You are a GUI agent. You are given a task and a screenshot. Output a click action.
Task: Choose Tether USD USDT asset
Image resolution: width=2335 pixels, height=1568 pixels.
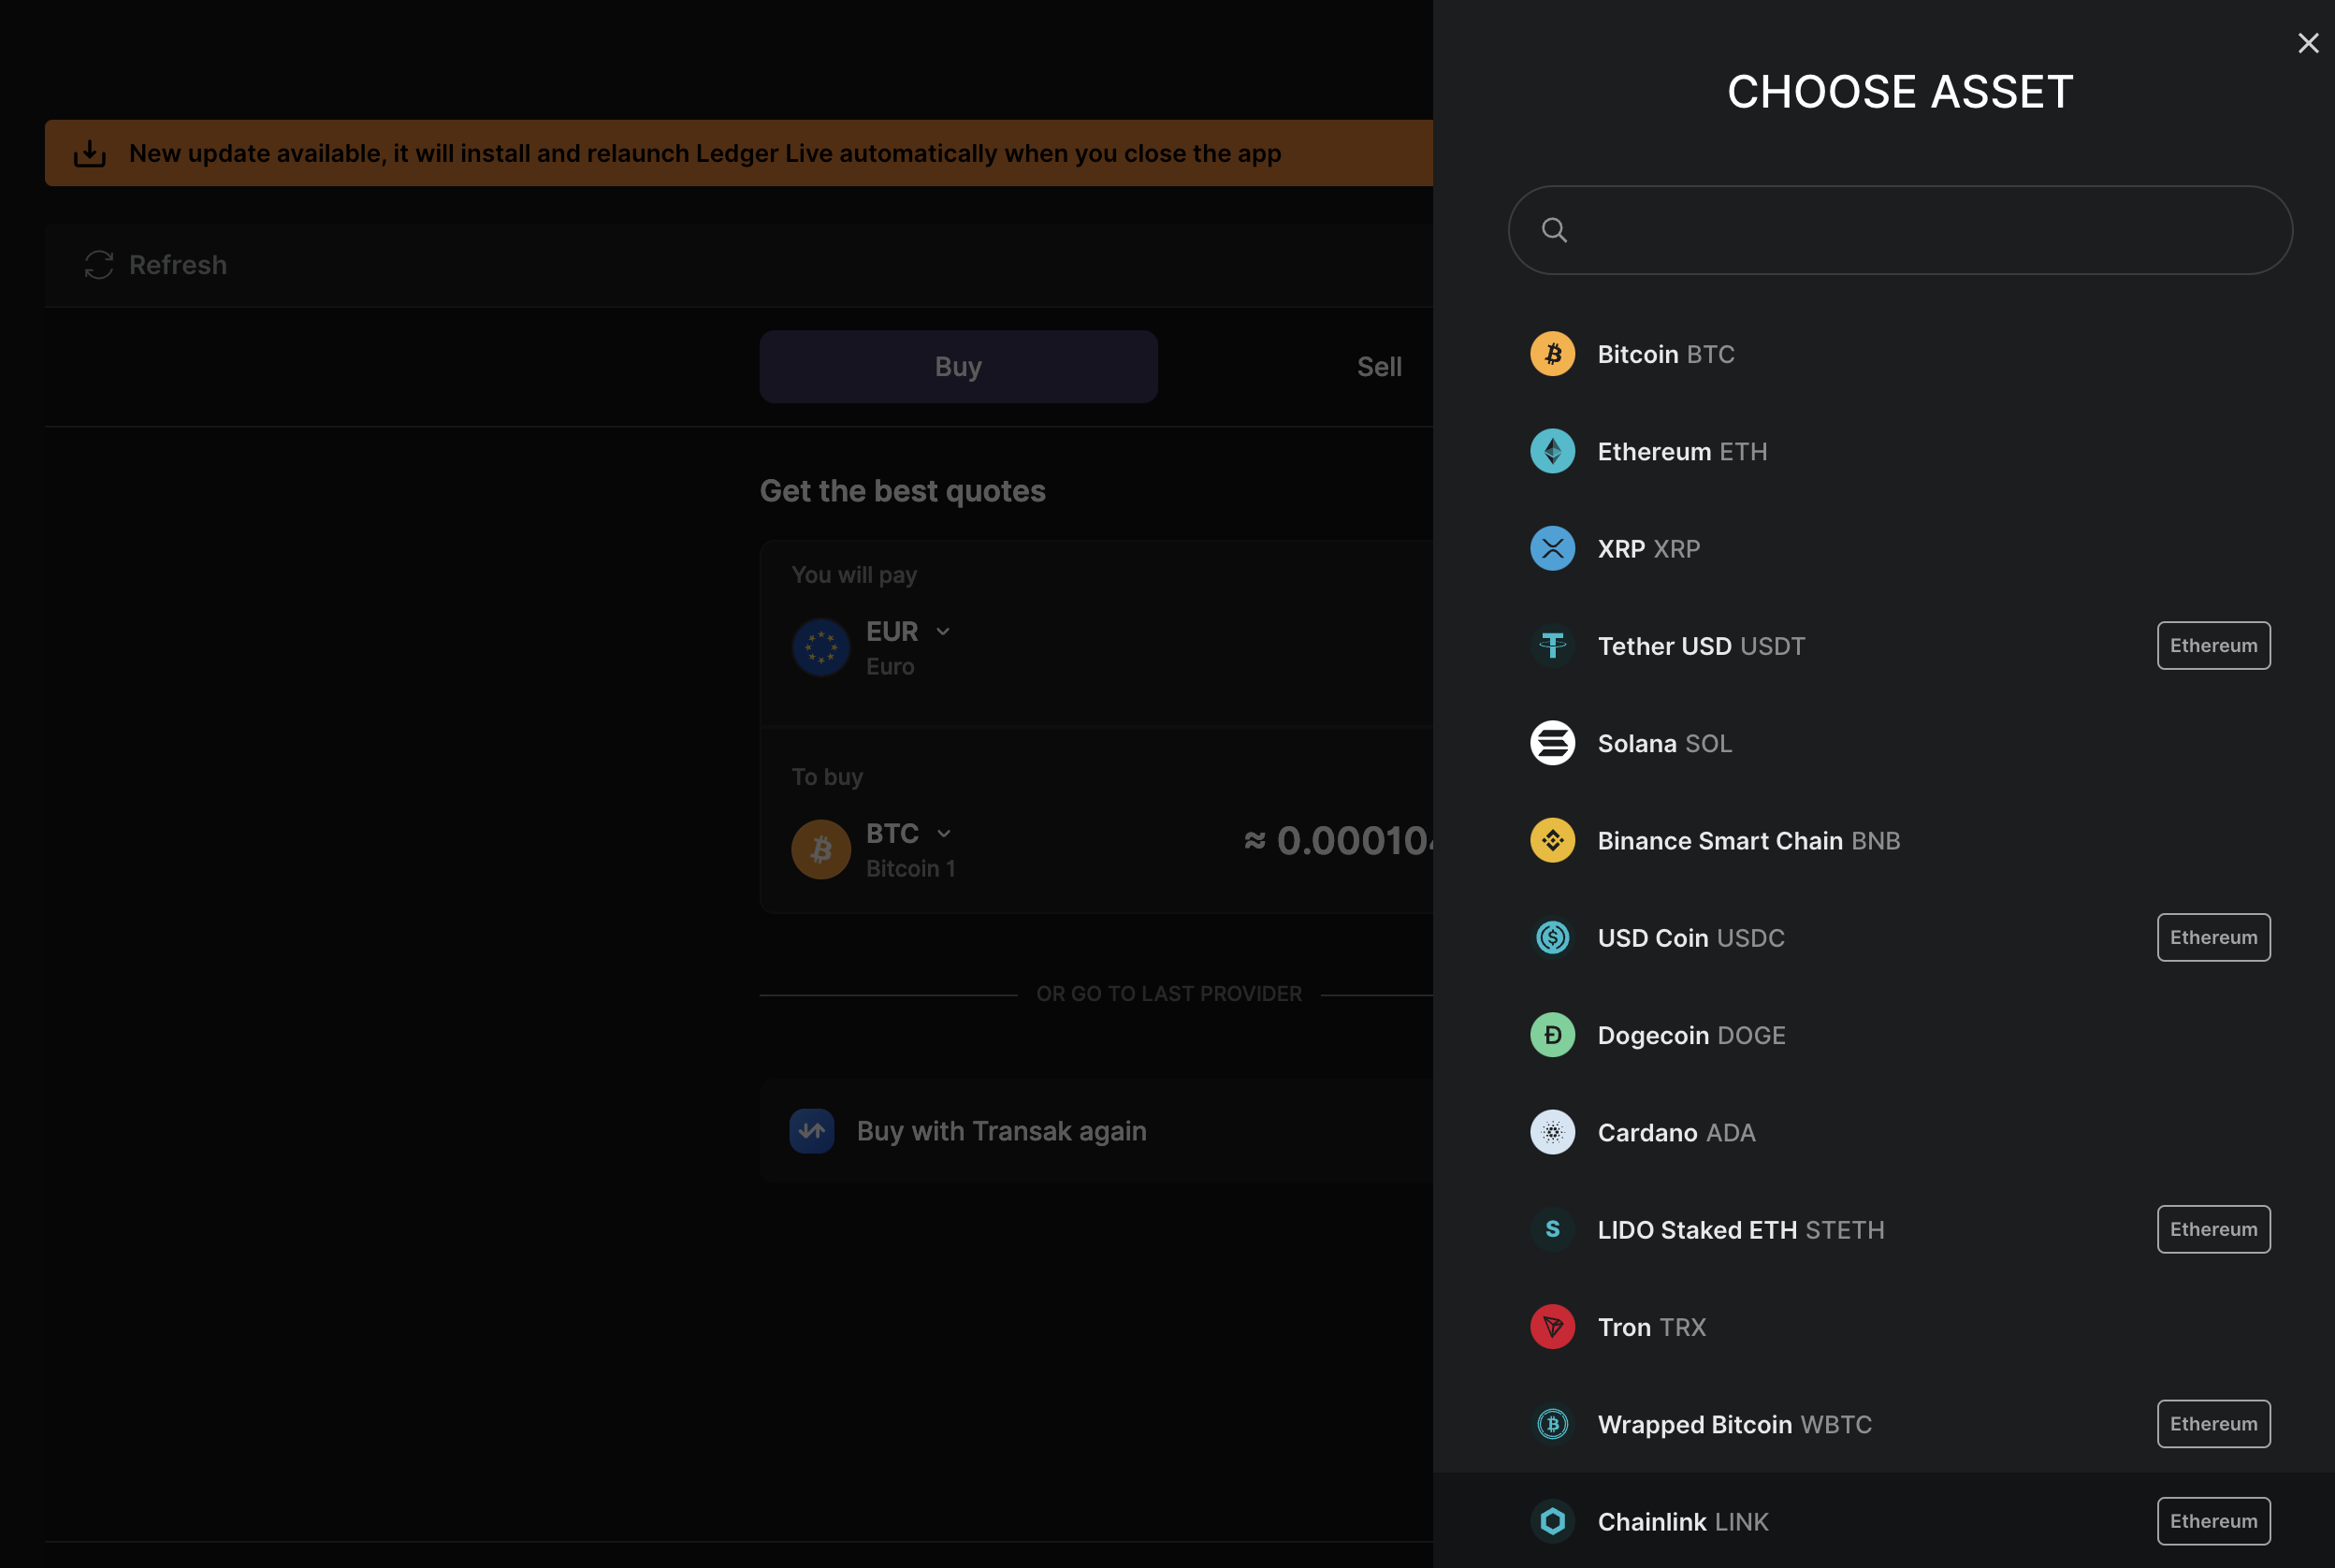click(x=1701, y=646)
